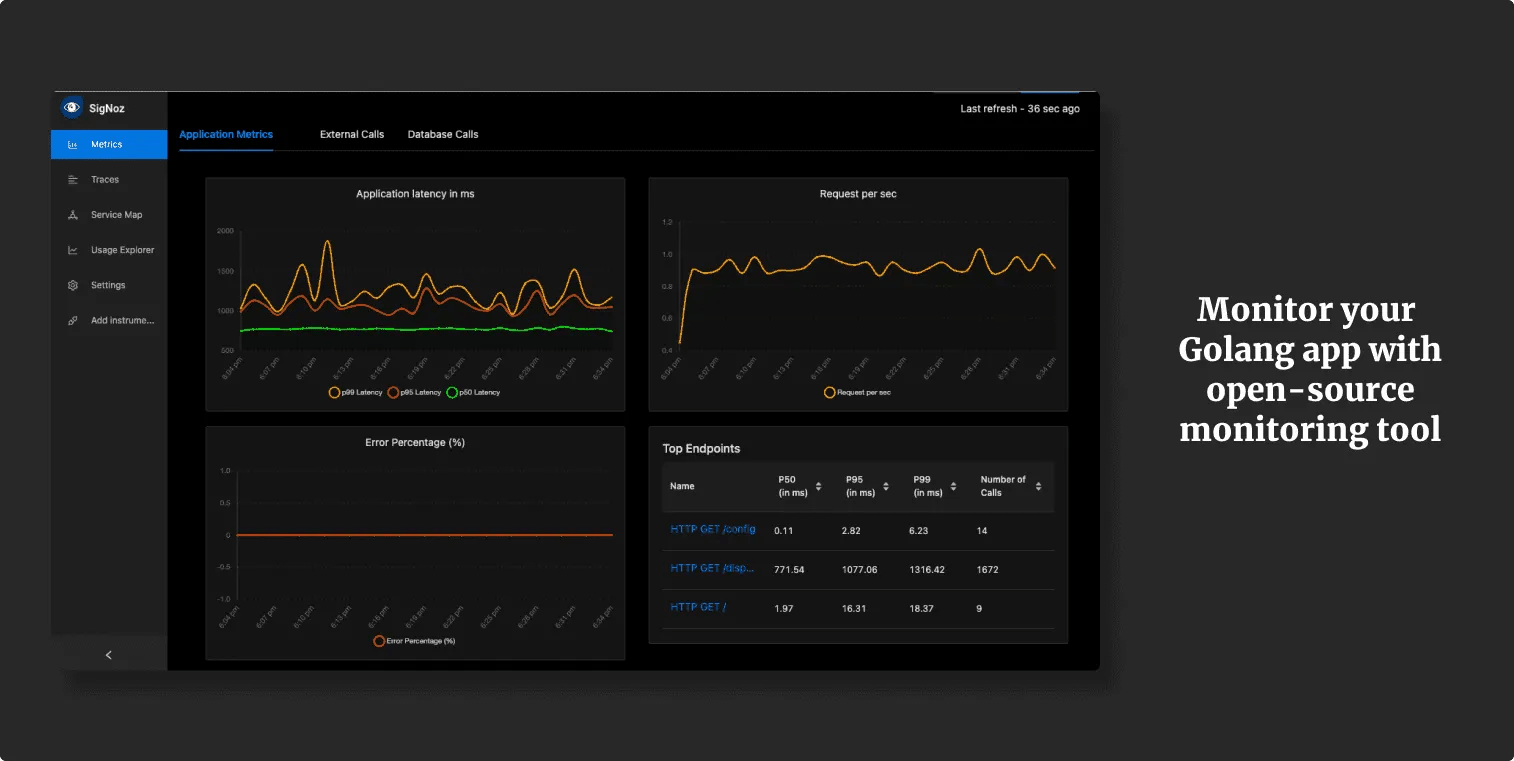Select the Error Percentage legend marker circle
The image size is (1514, 761).
tap(377, 640)
